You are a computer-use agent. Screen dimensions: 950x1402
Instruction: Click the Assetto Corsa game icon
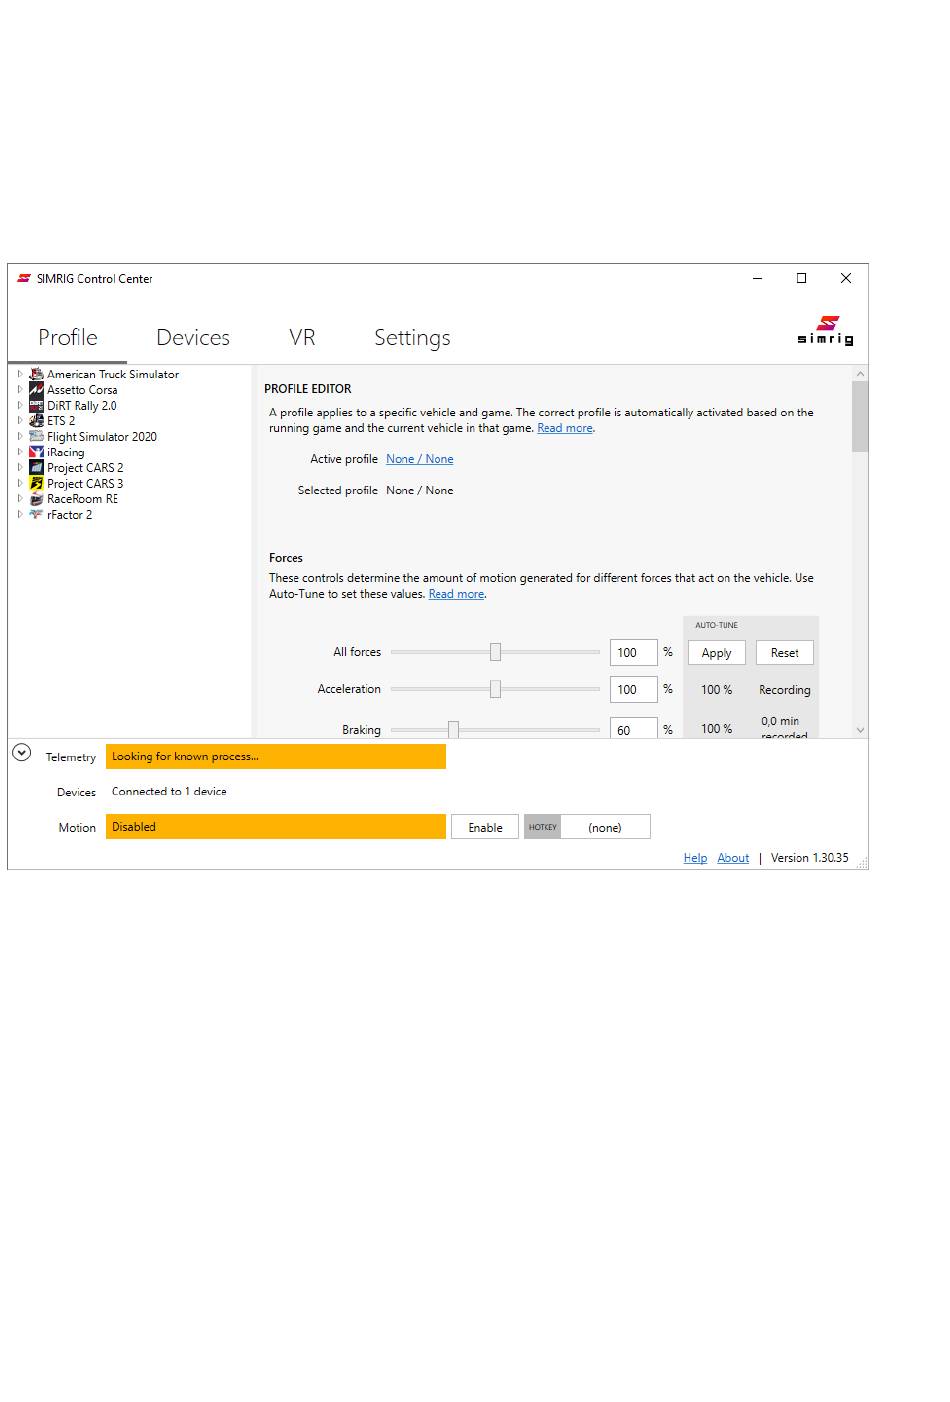coord(36,390)
